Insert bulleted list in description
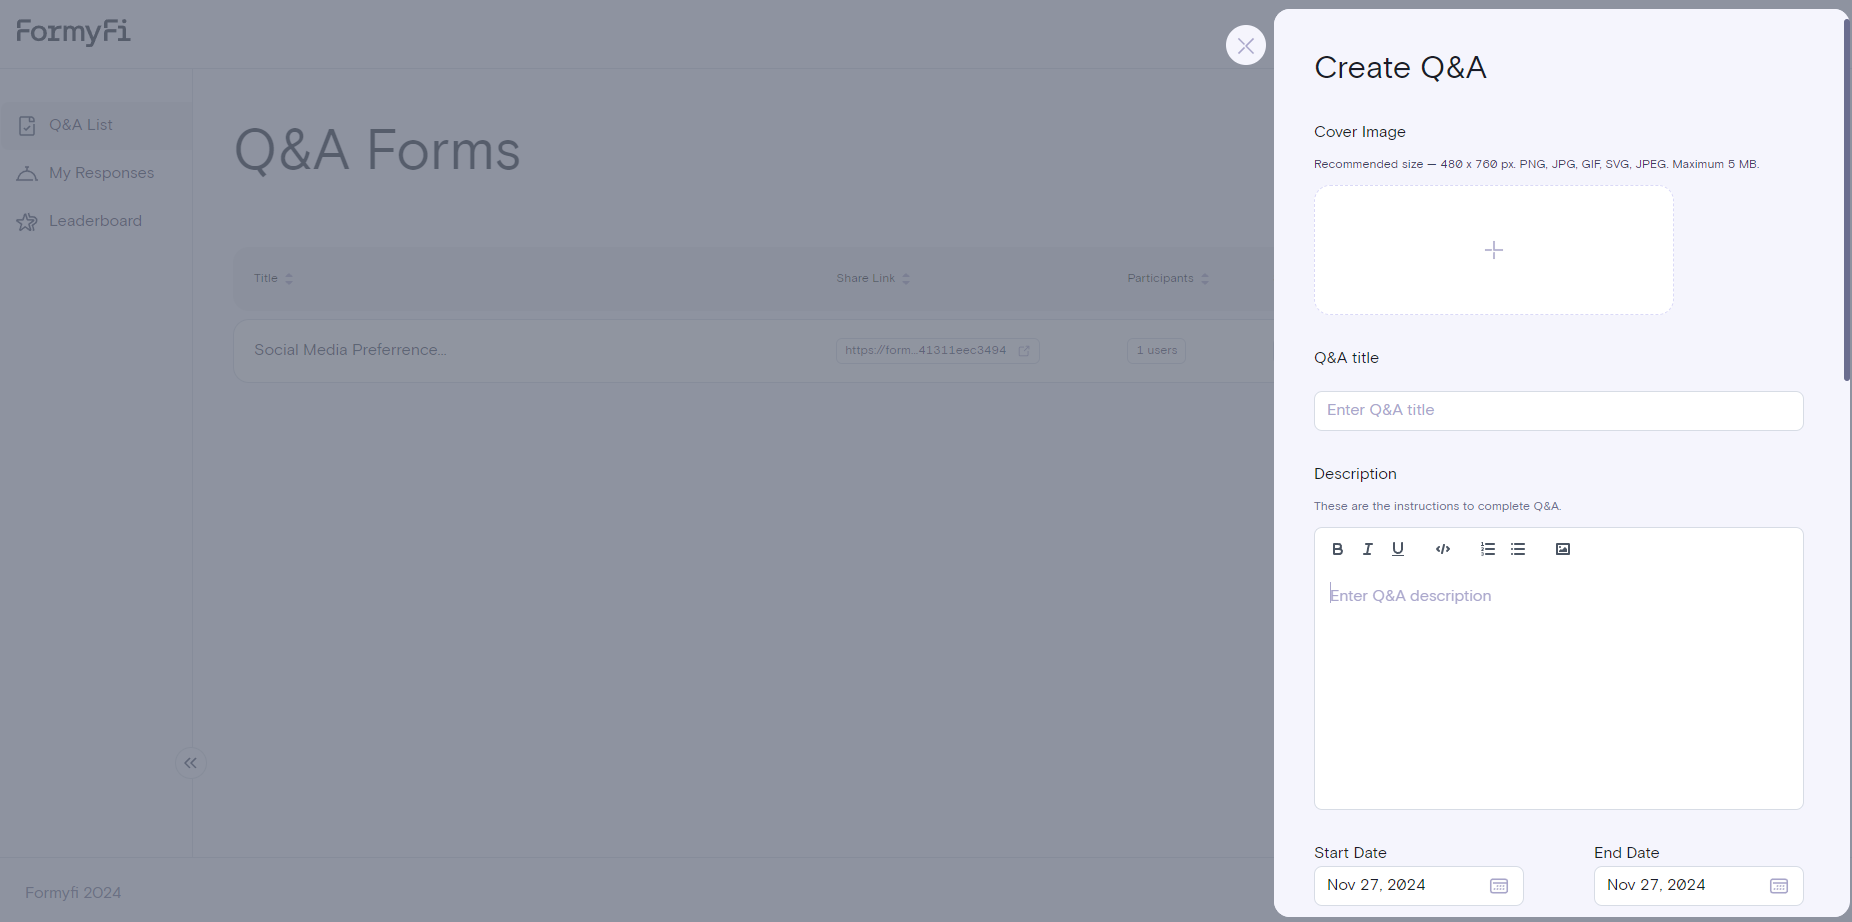 click(x=1518, y=549)
